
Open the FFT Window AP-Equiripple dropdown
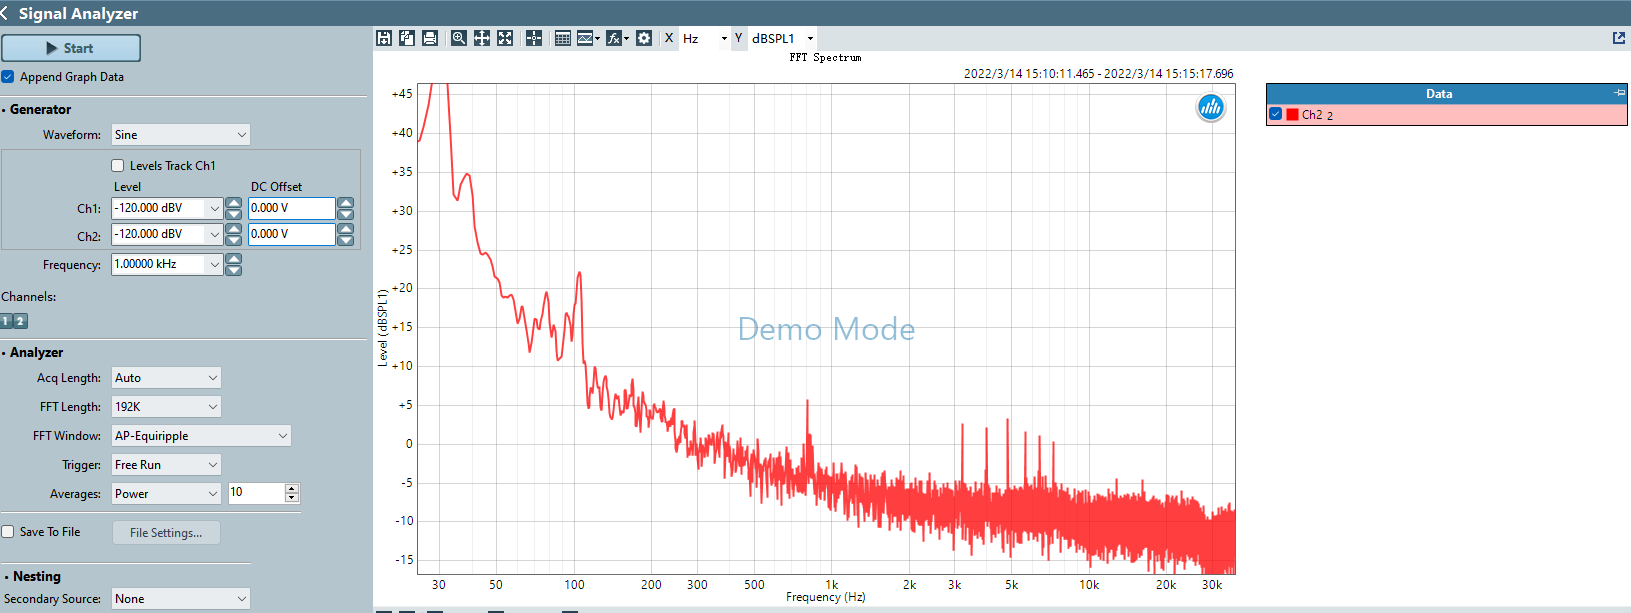pyautogui.click(x=201, y=436)
